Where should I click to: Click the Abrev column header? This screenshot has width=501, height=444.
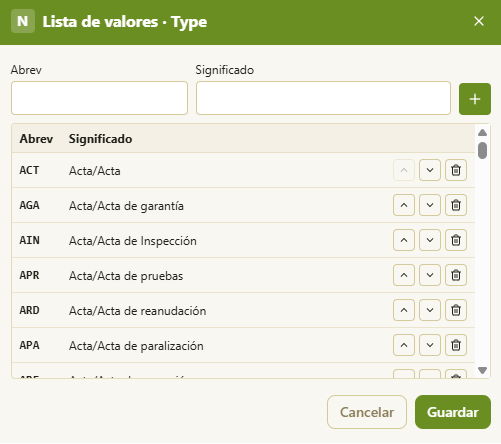(x=36, y=139)
